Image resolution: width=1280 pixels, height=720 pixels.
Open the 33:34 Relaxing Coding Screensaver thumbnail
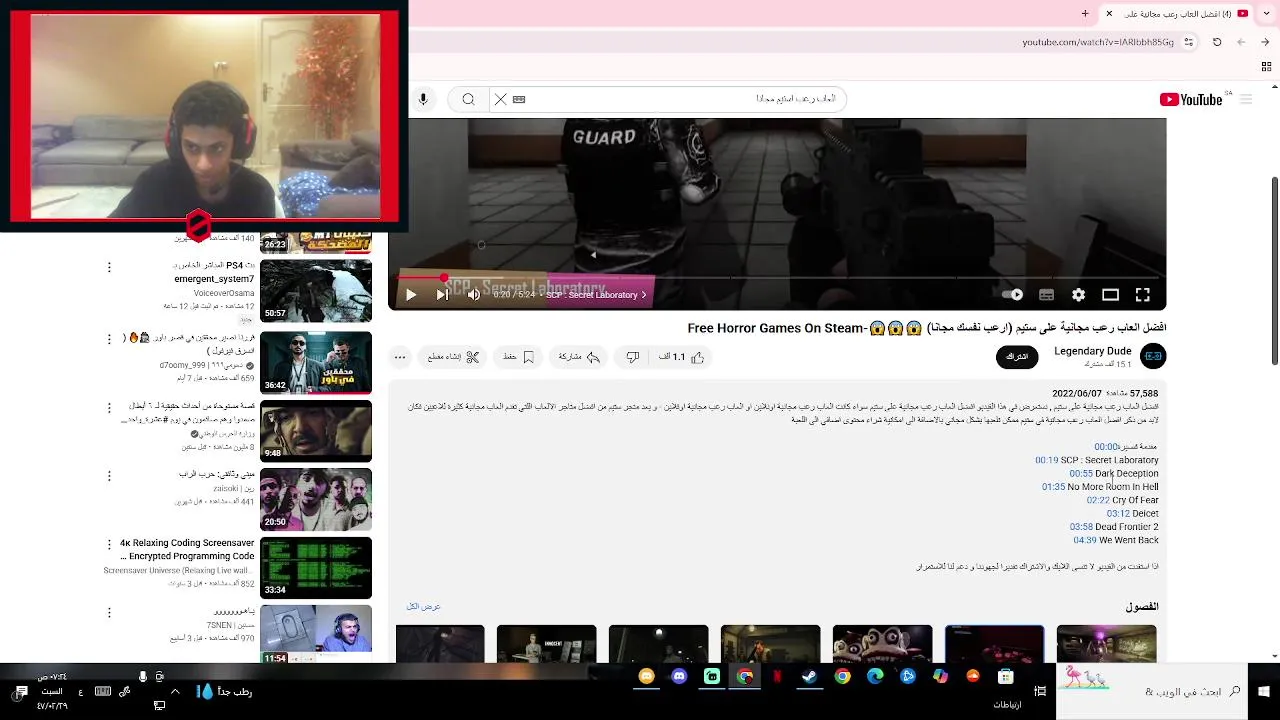[x=316, y=568]
